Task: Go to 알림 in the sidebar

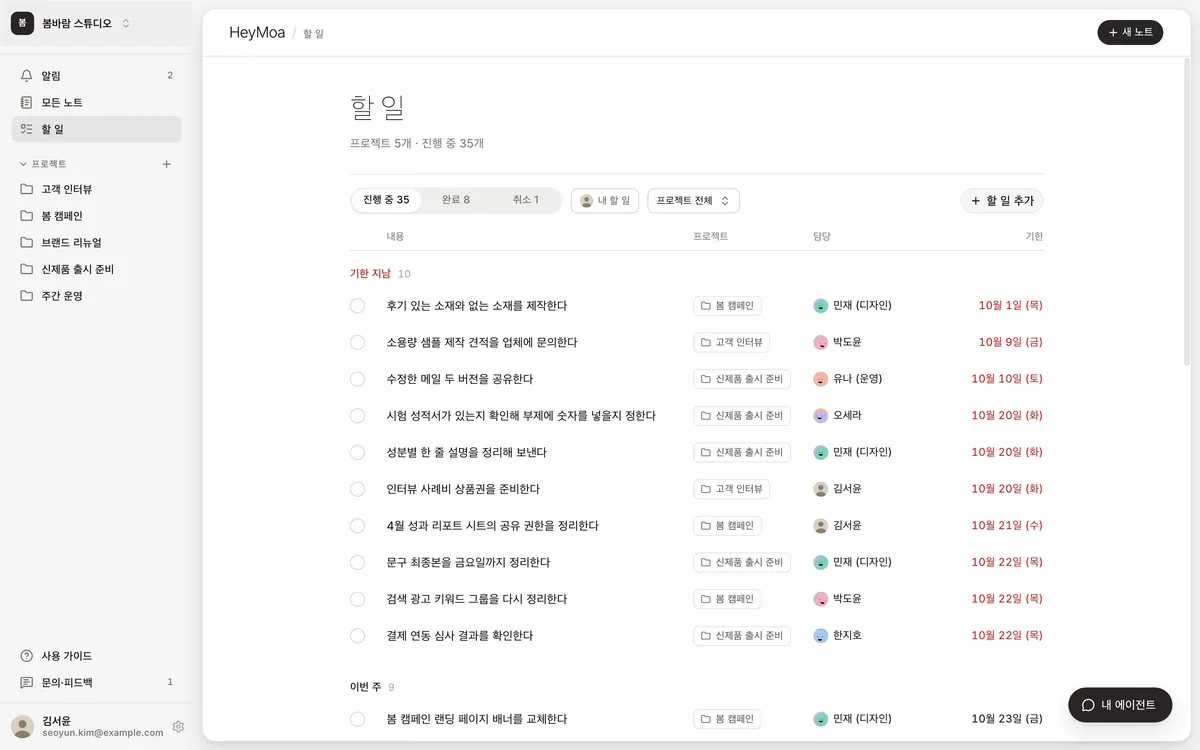Action: [x=96, y=76]
